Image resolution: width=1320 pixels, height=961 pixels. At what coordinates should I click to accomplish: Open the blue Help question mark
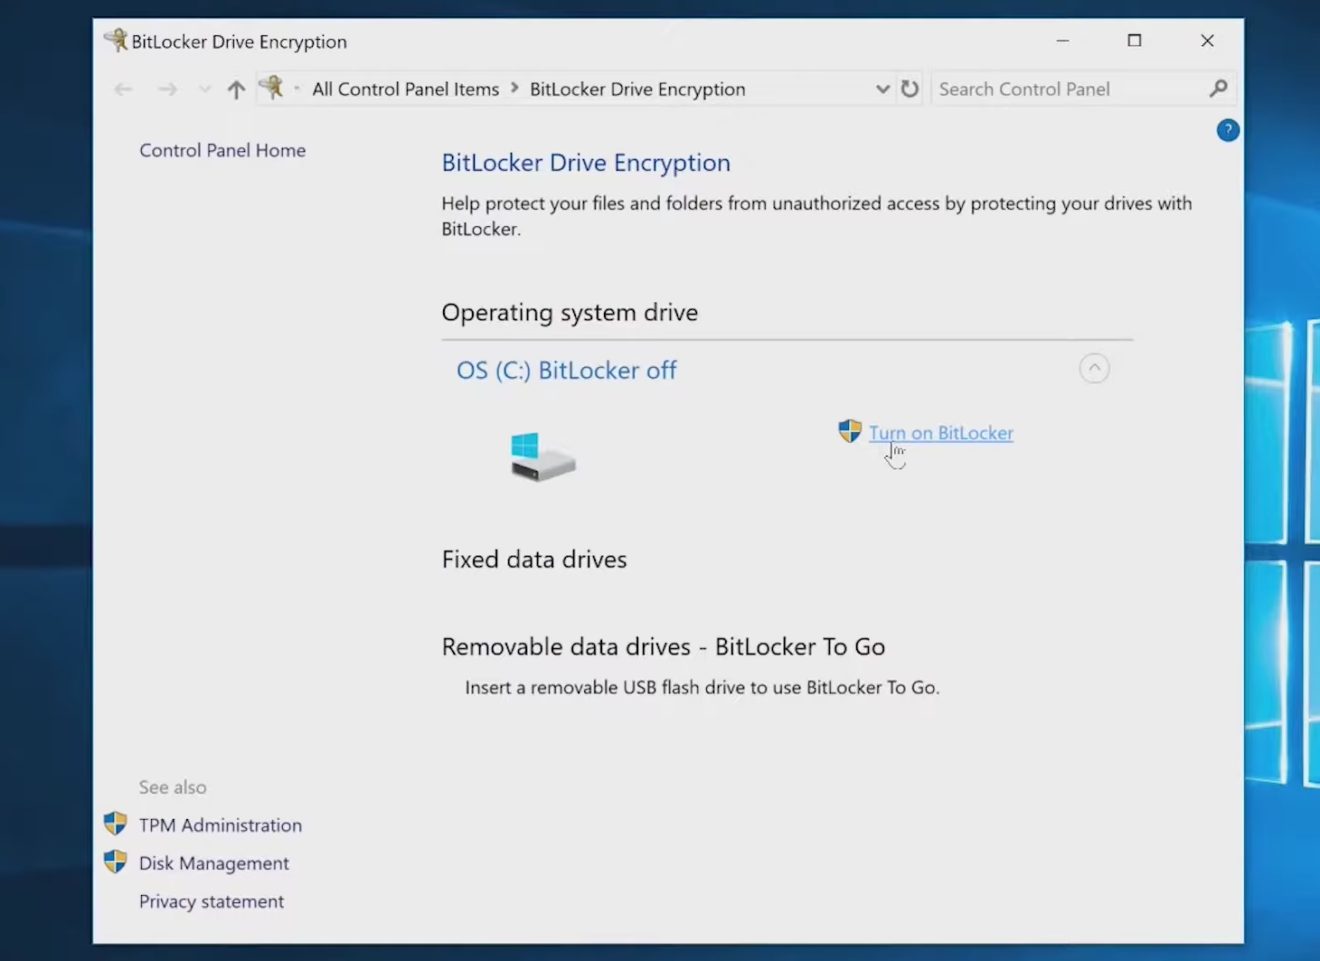point(1227,130)
